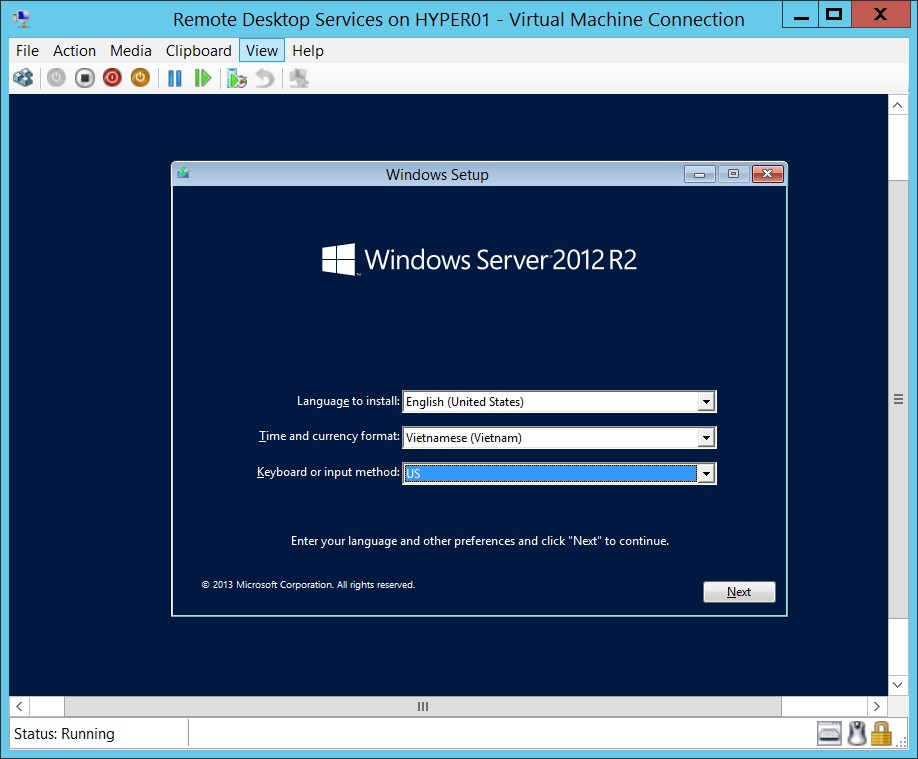This screenshot has width=918, height=759.
Task: Click the grayed Start toolbar icon
Action: 56,78
